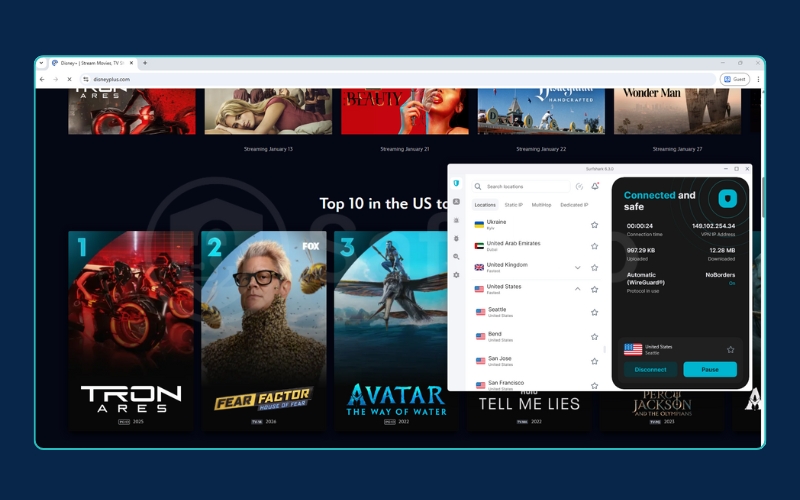Select the Locations tab
This screenshot has width=800, height=500.
click(485, 205)
